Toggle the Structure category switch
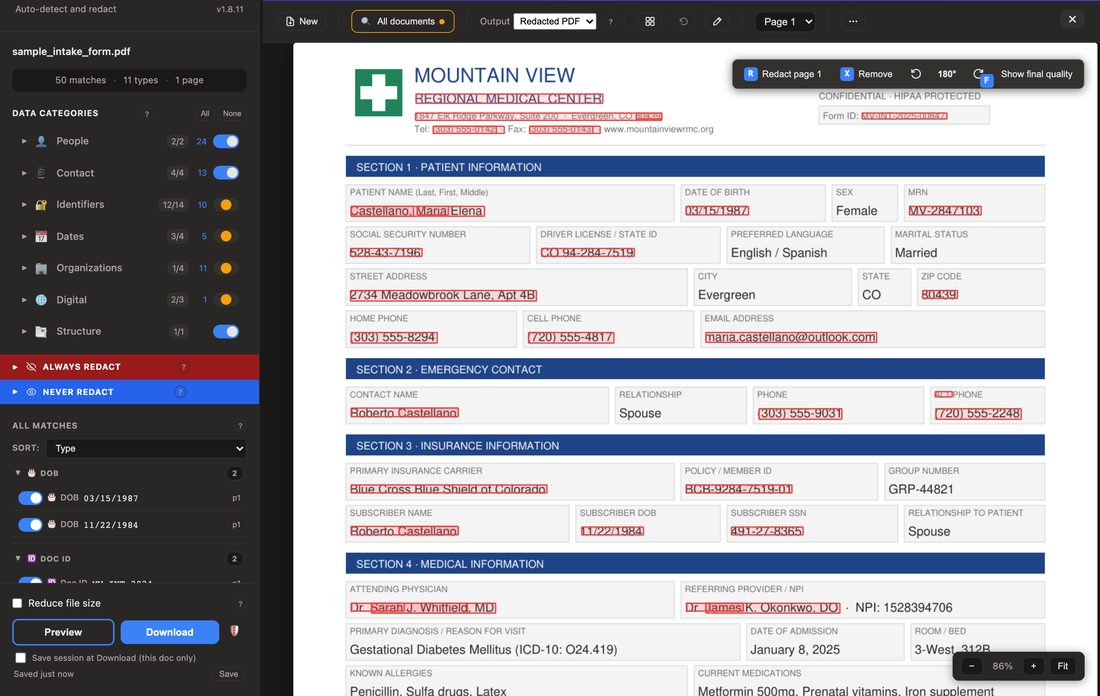1100x696 pixels. click(x=226, y=331)
